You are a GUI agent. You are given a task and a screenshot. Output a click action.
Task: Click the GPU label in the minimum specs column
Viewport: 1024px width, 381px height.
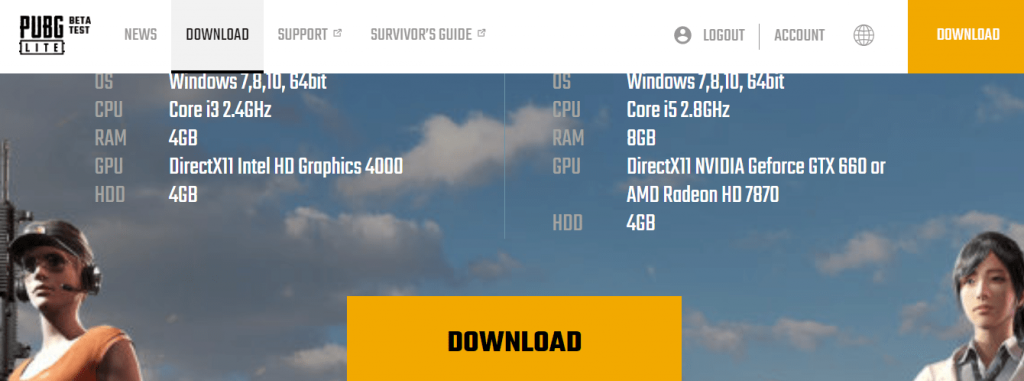click(x=108, y=167)
